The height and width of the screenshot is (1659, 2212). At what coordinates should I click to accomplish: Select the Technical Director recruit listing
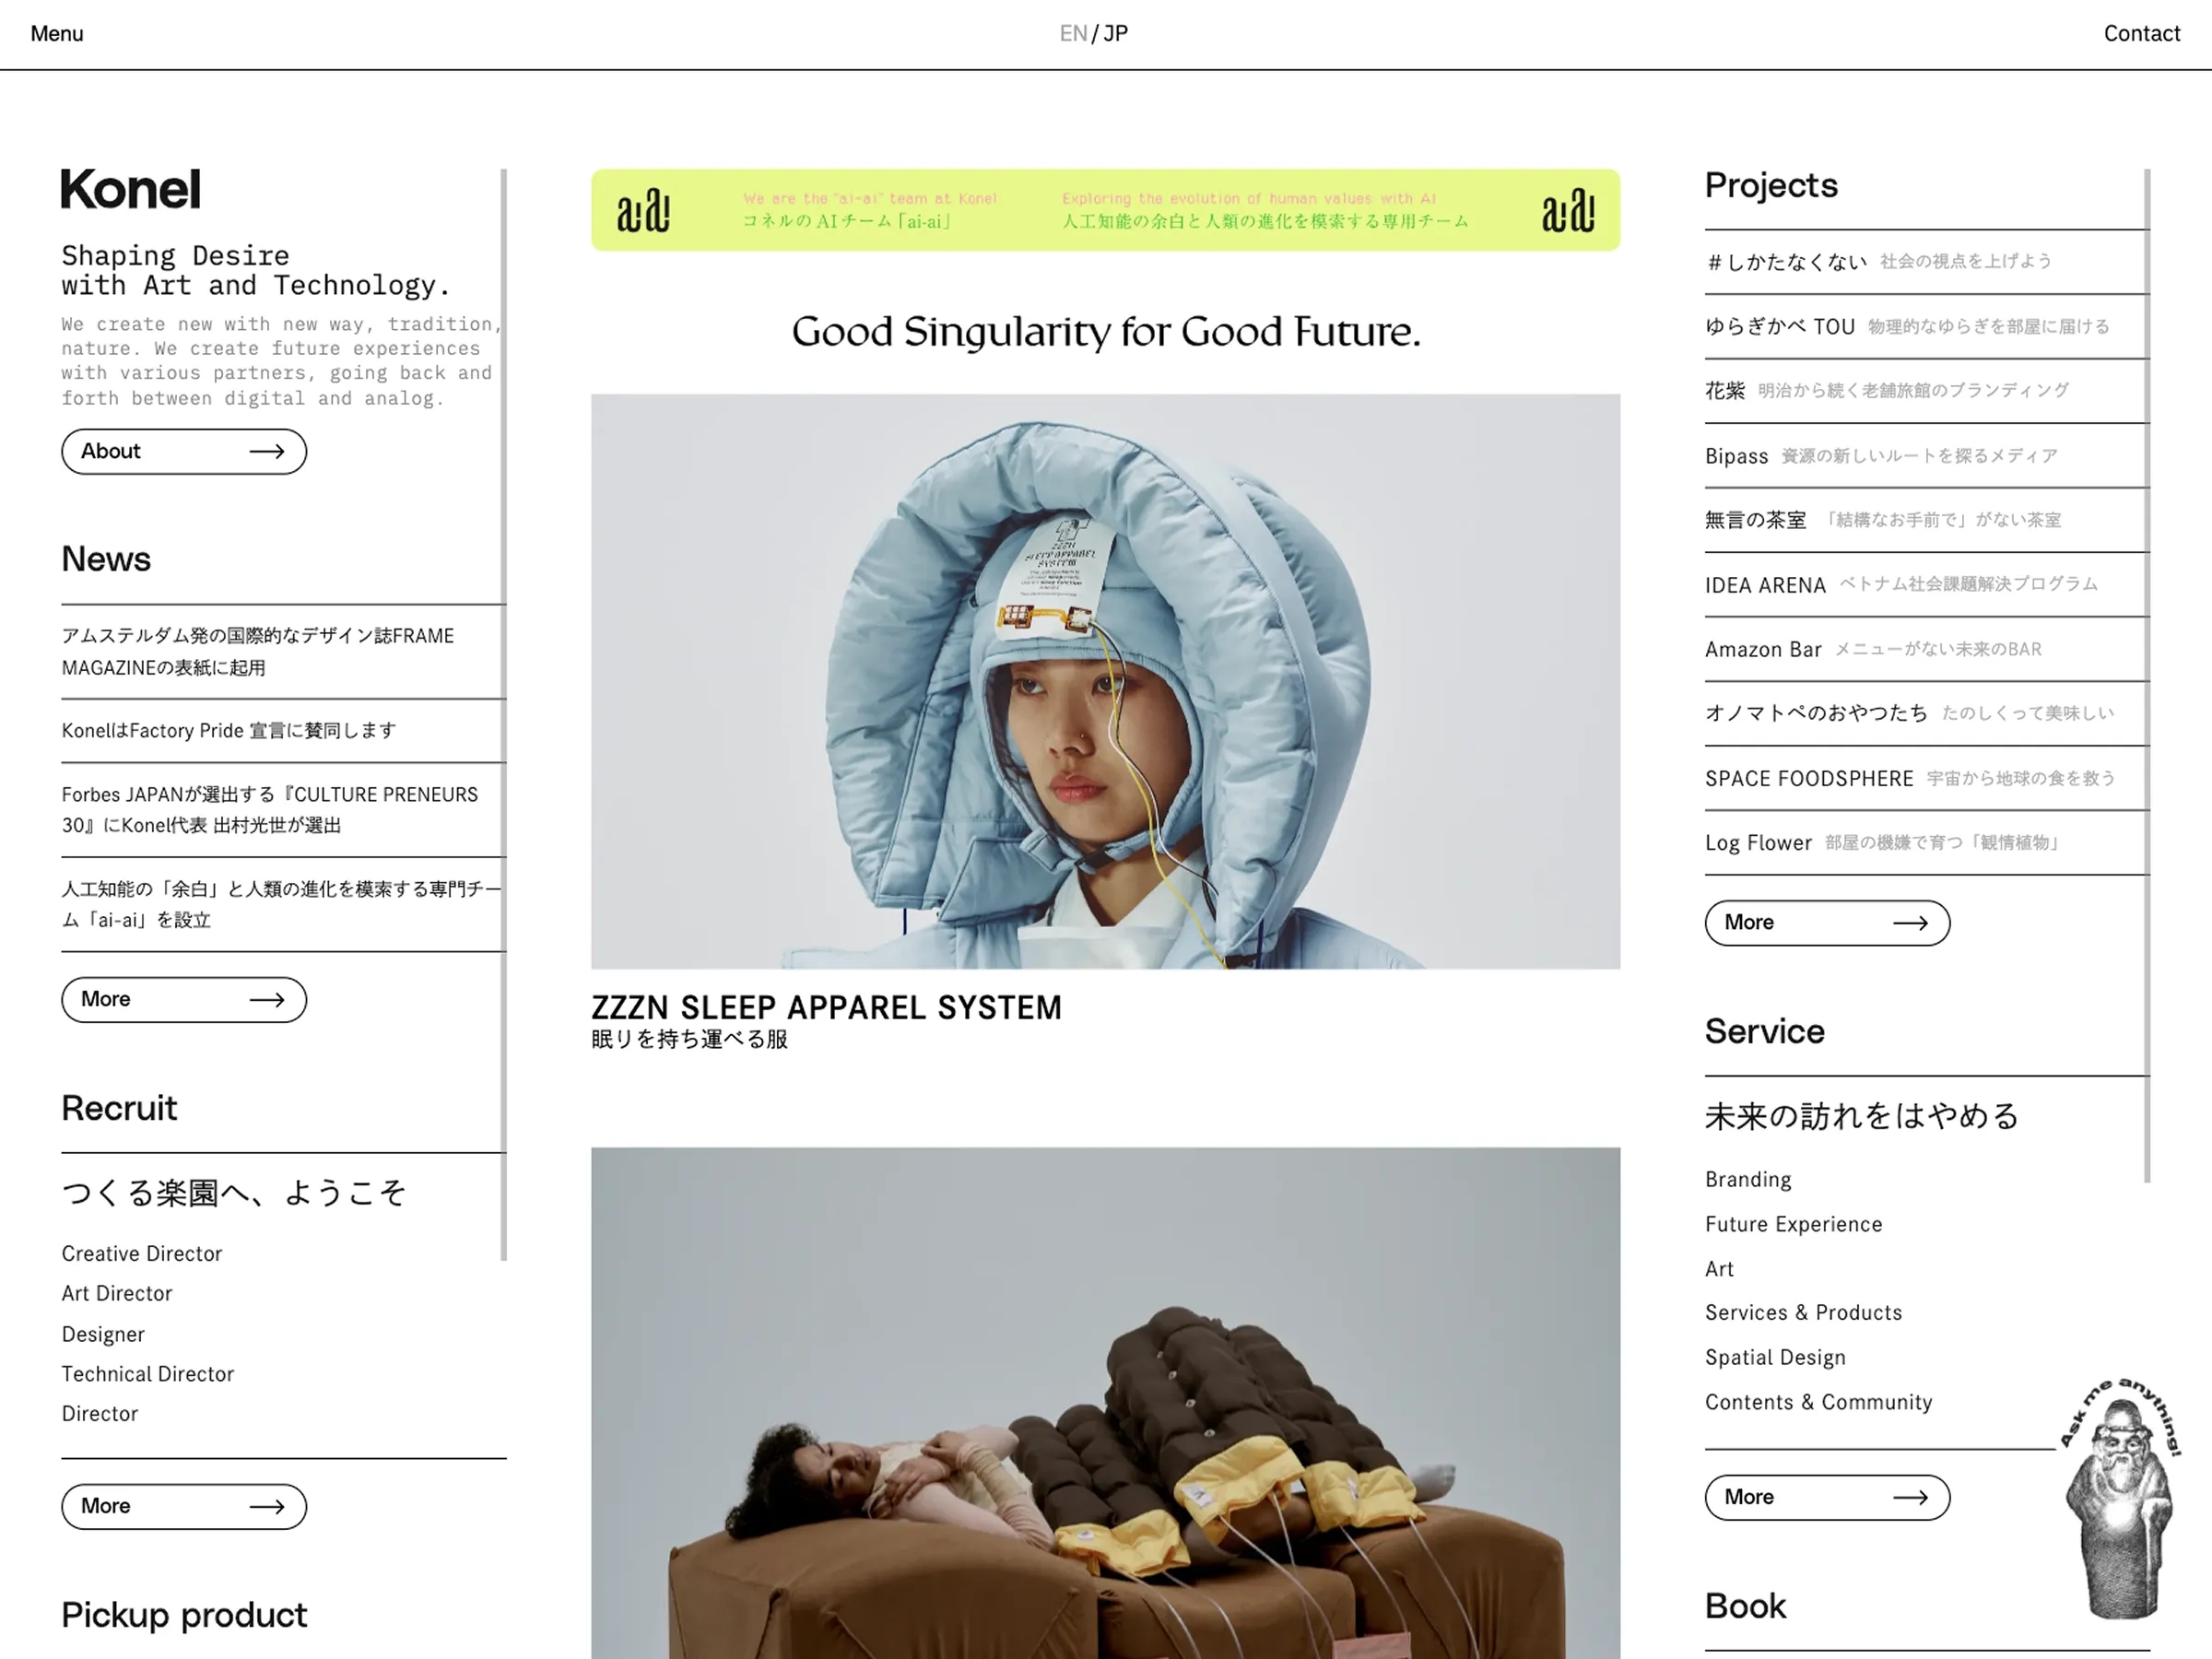pyautogui.click(x=148, y=1374)
